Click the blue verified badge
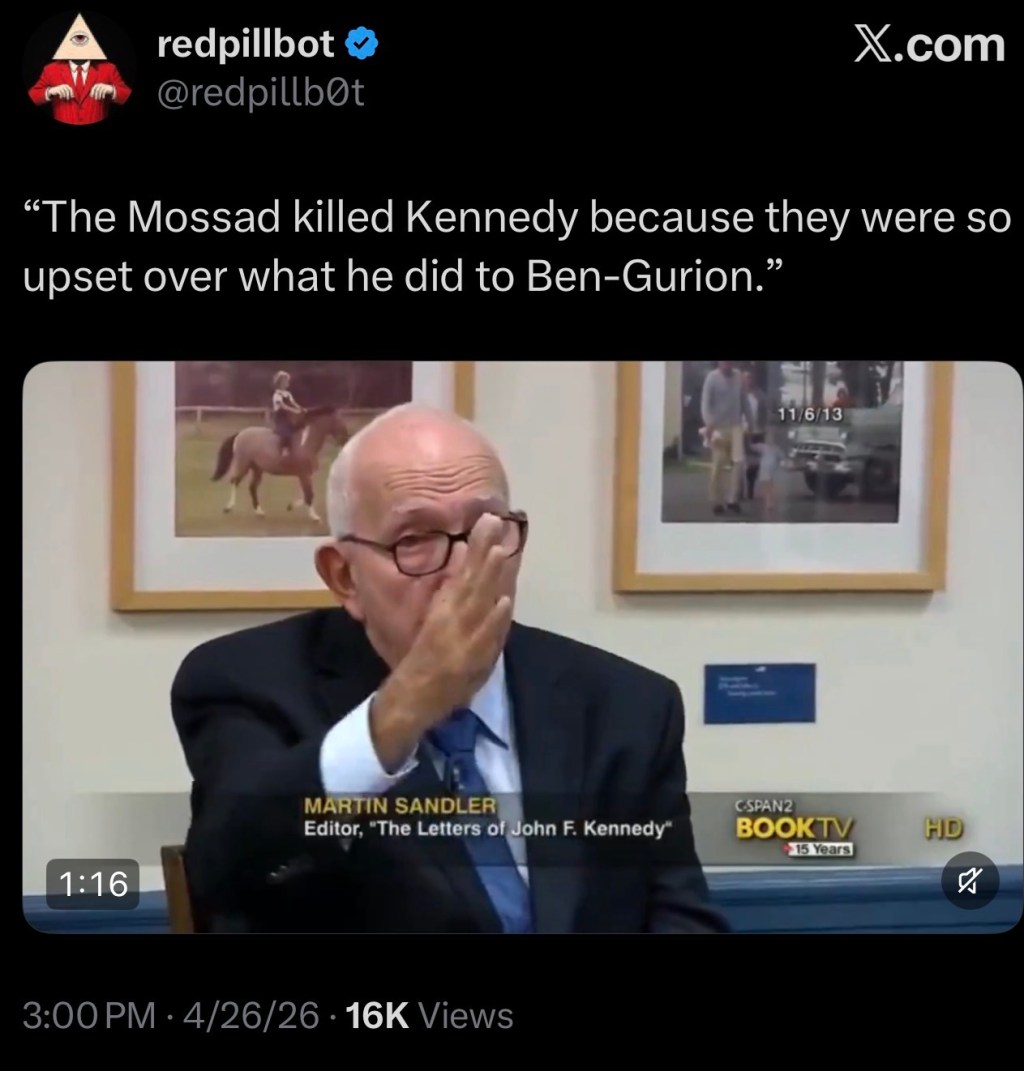Viewport: 1024px width, 1071px height. coord(361,44)
